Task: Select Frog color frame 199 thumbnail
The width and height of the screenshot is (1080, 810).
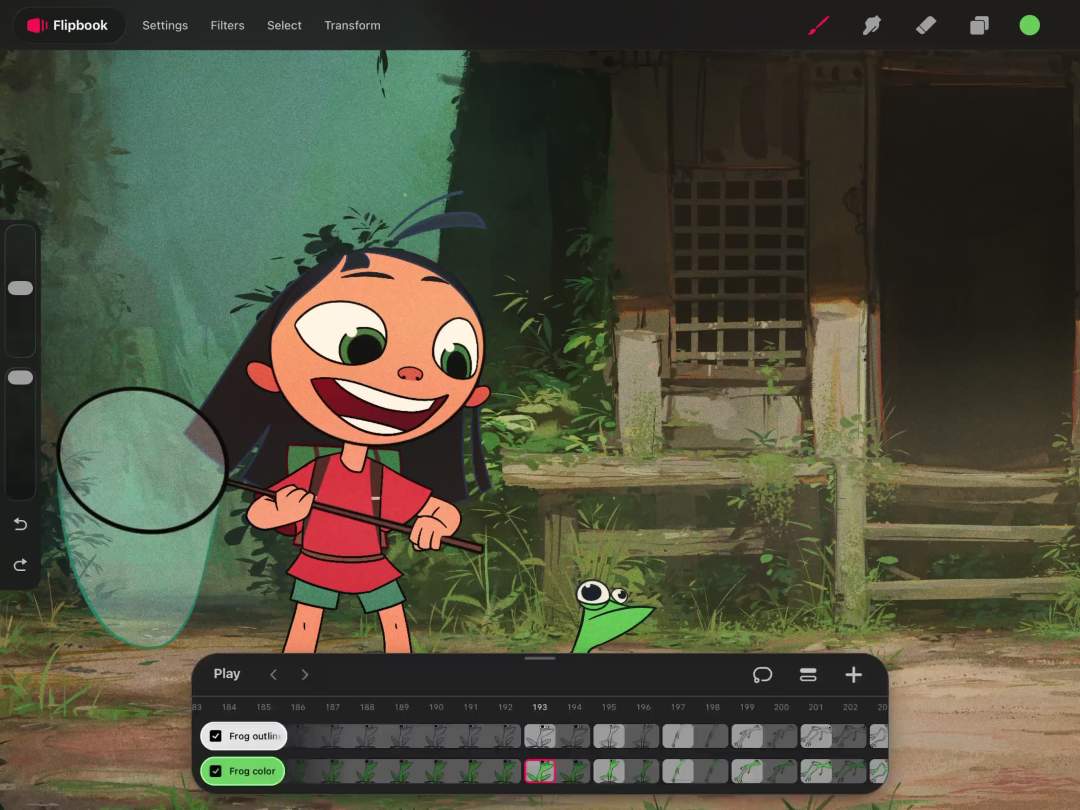Action: tap(747, 771)
